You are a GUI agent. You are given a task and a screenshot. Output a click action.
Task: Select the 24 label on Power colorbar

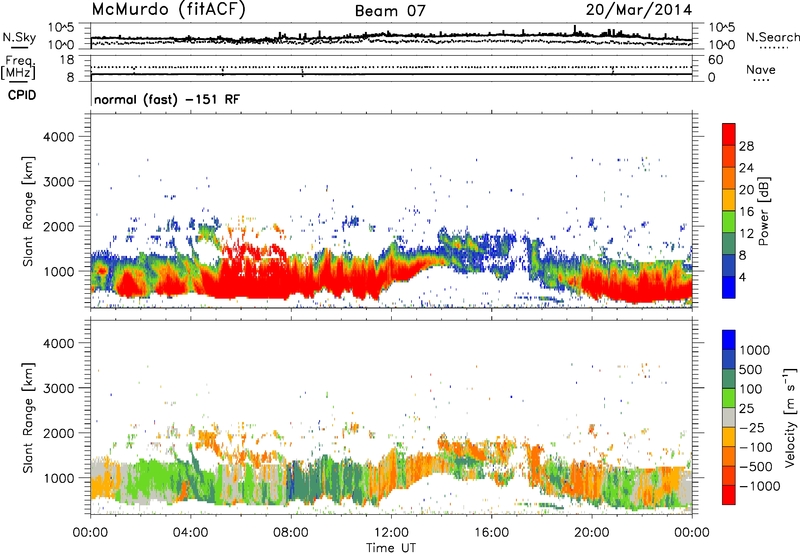pos(746,168)
